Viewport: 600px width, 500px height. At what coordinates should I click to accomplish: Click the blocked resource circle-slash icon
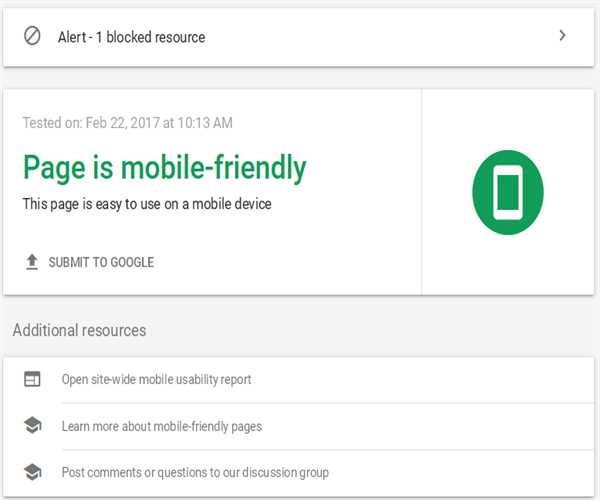pyautogui.click(x=32, y=36)
